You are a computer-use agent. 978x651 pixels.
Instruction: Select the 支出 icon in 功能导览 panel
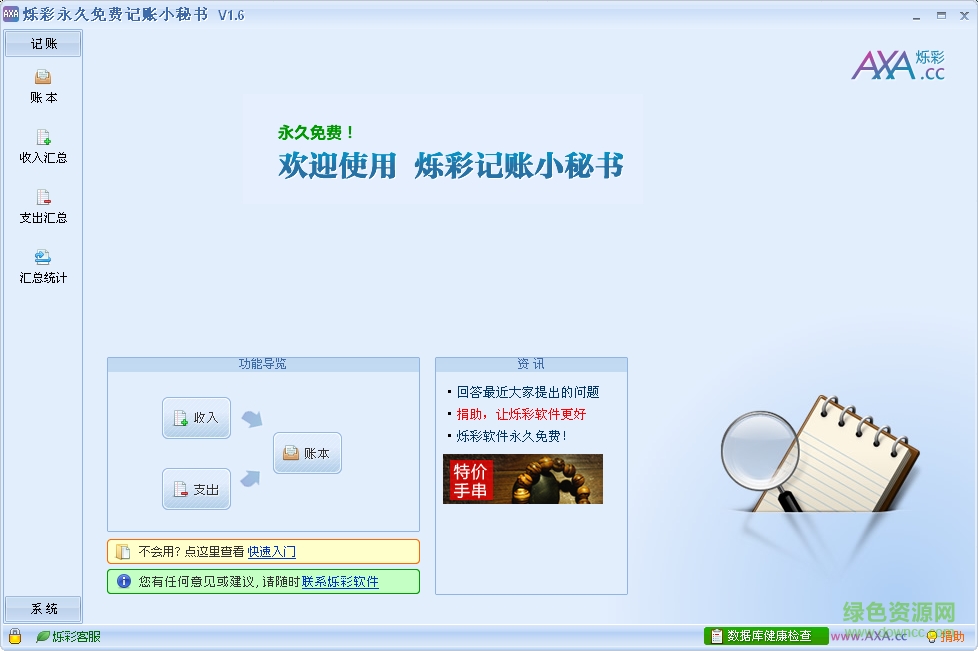click(195, 488)
